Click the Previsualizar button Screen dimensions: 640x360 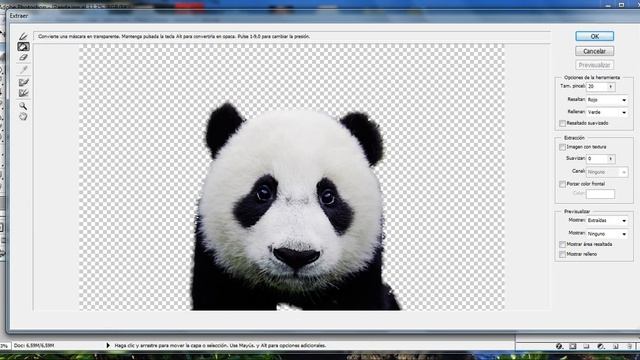click(595, 65)
